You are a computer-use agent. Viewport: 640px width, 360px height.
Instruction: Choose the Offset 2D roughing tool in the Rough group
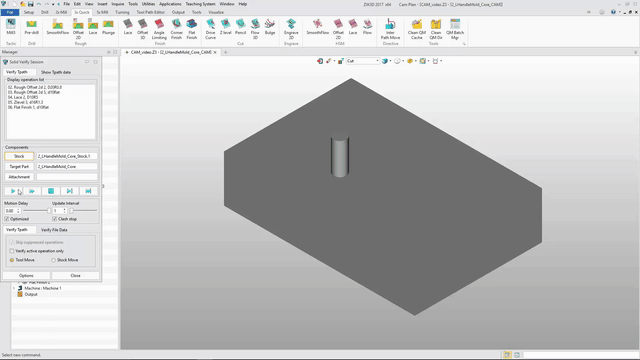click(78, 29)
